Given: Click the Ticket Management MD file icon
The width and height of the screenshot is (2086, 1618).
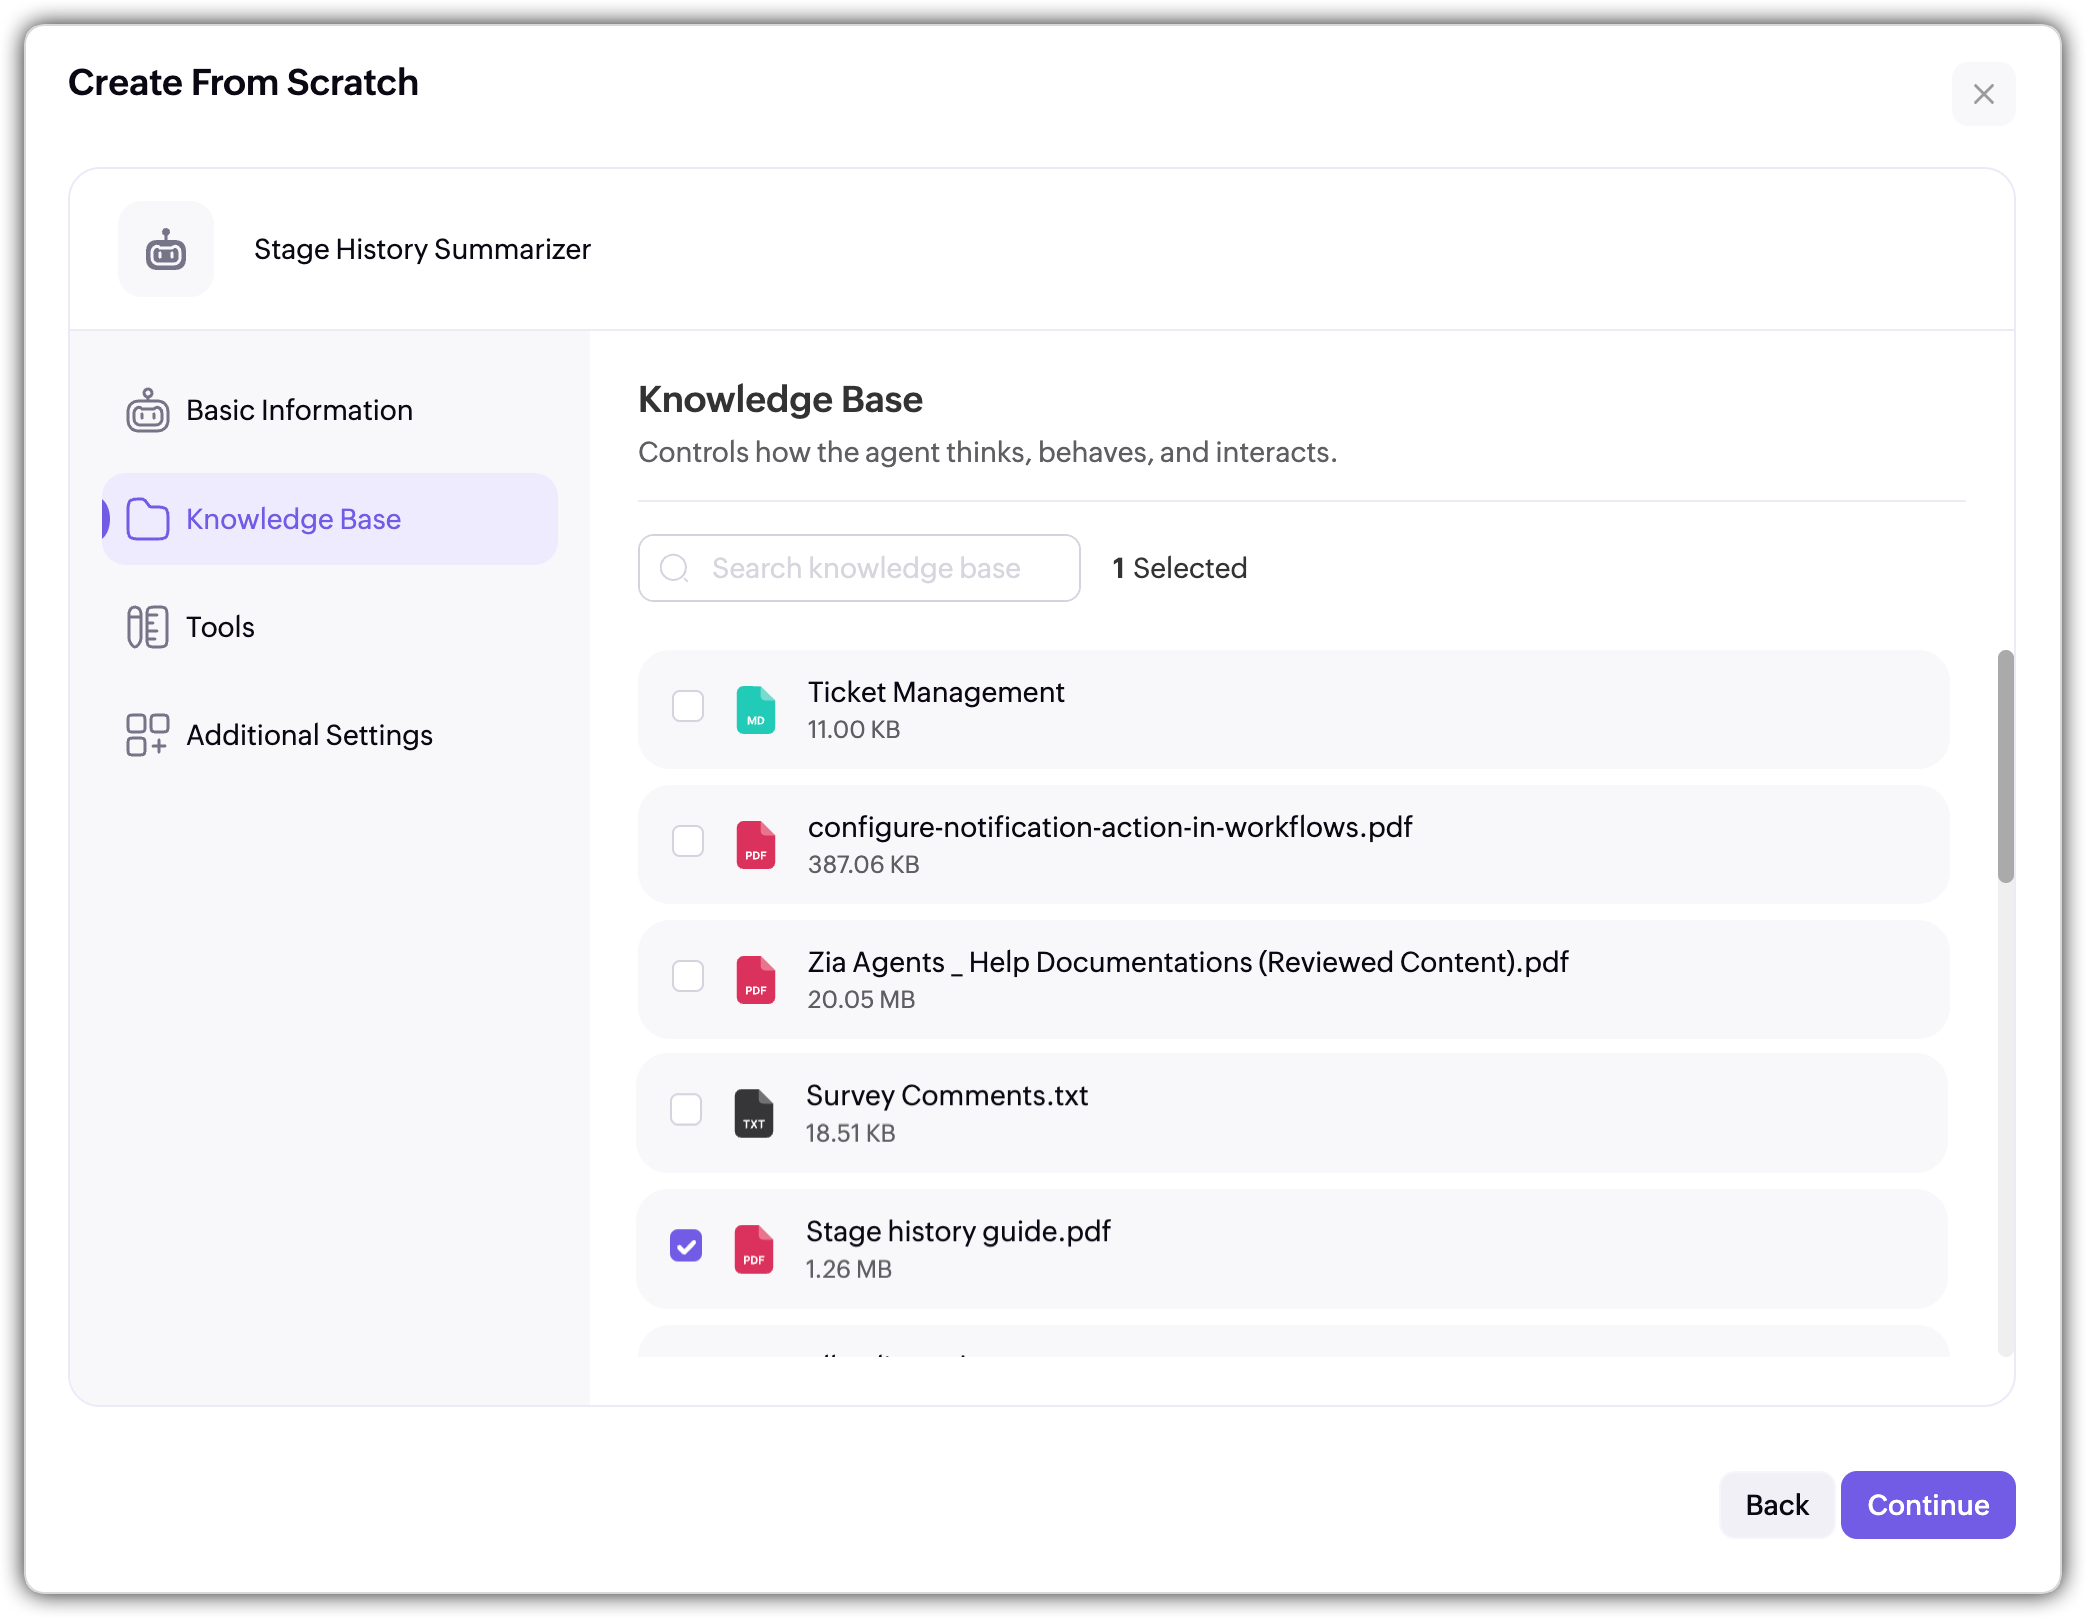Looking at the screenshot, I should (756, 710).
